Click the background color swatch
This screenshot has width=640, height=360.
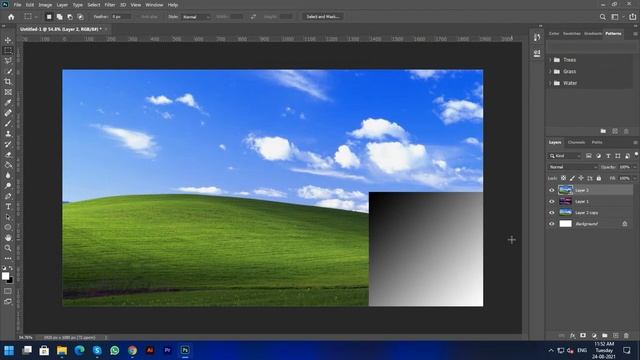(x=11, y=281)
